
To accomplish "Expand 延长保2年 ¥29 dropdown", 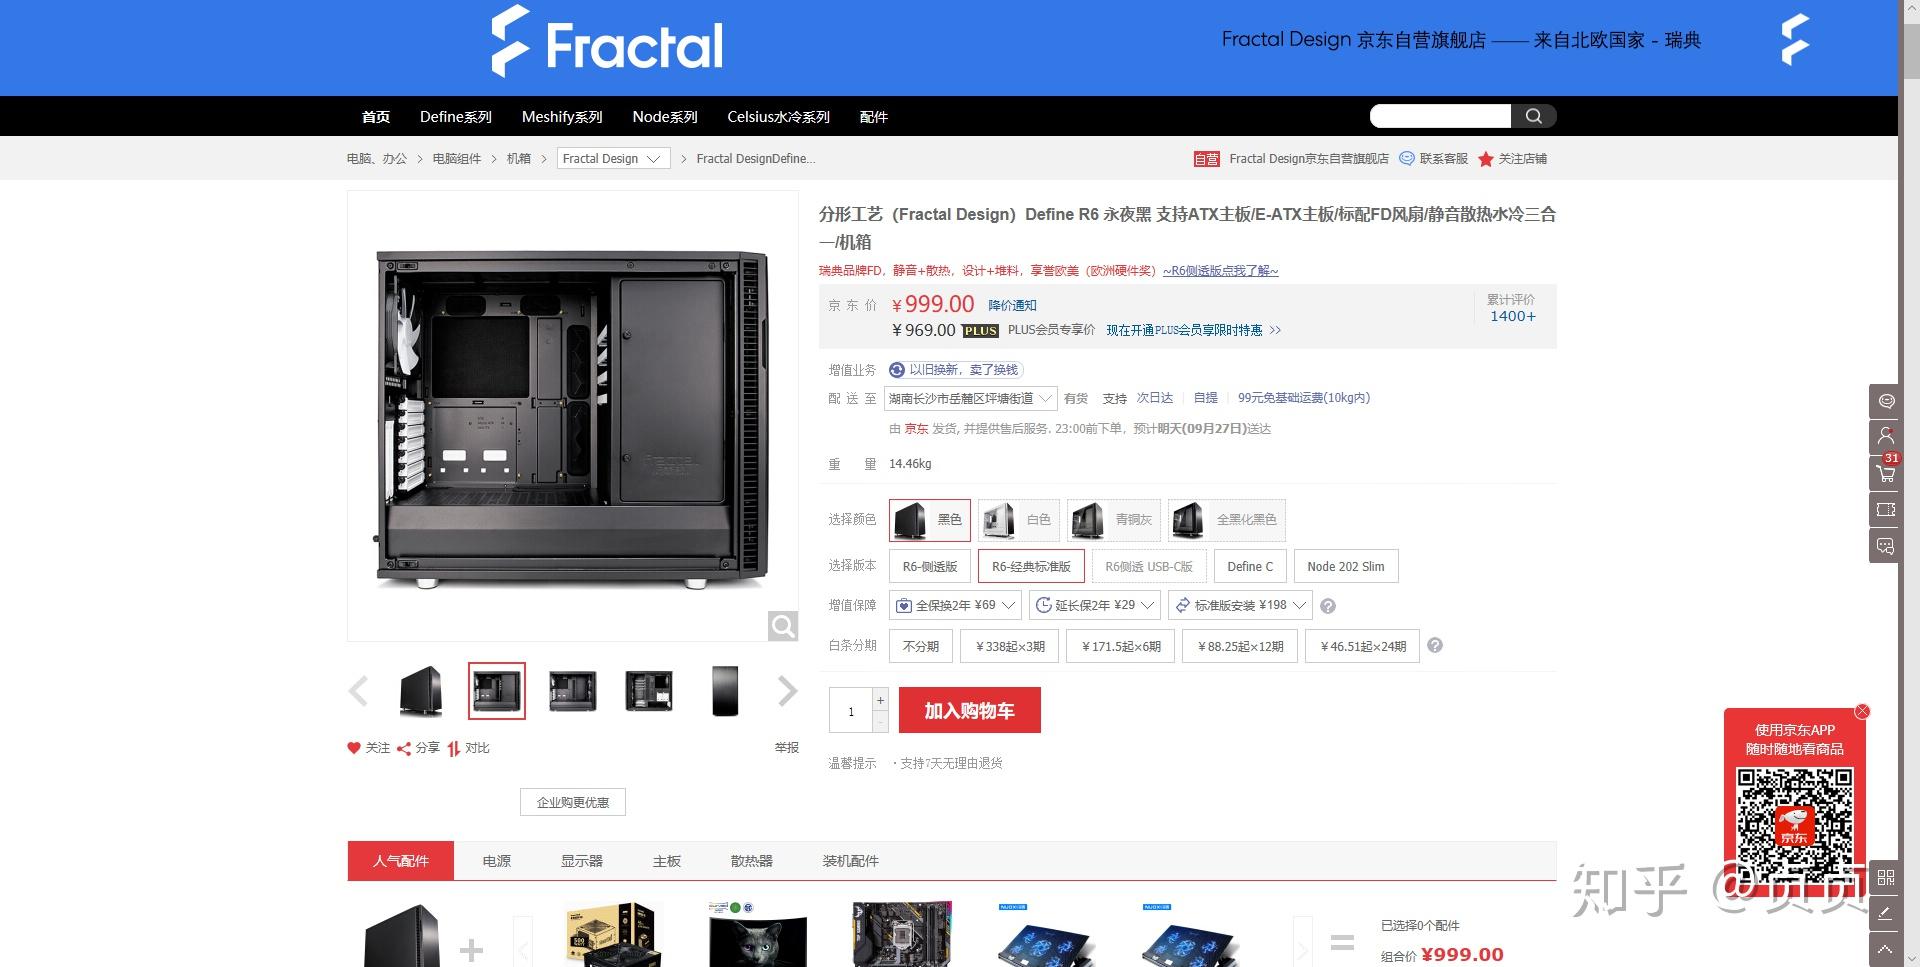I will click(x=1095, y=605).
